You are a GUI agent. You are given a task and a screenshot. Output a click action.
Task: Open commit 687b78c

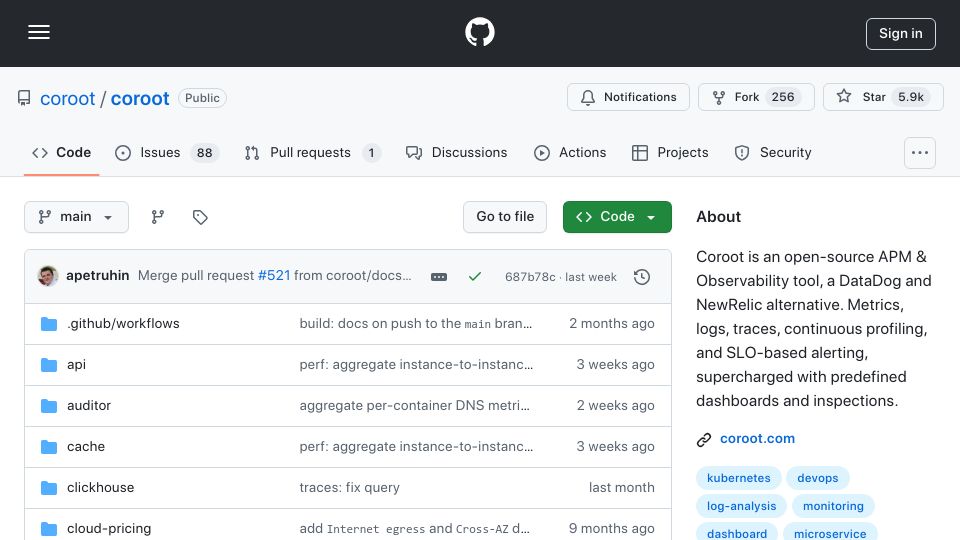click(x=530, y=277)
